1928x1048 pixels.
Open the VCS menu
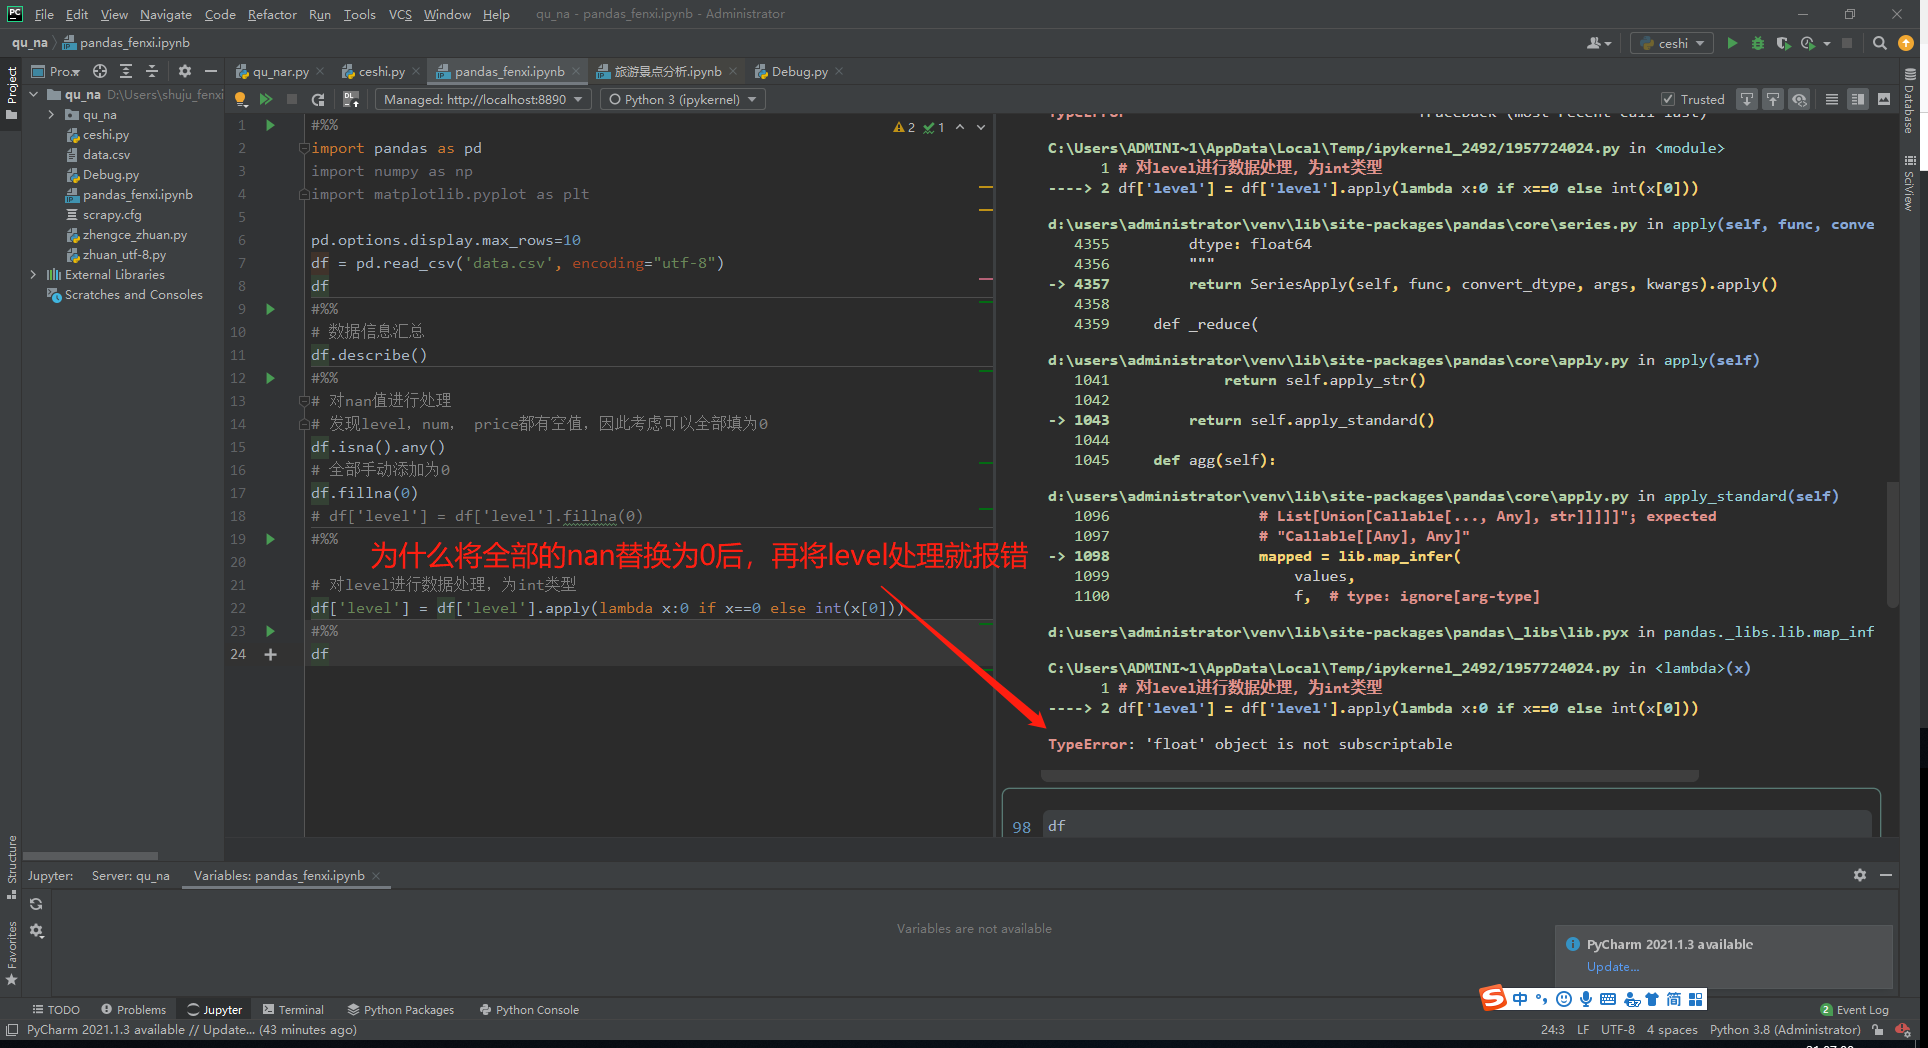[x=400, y=14]
